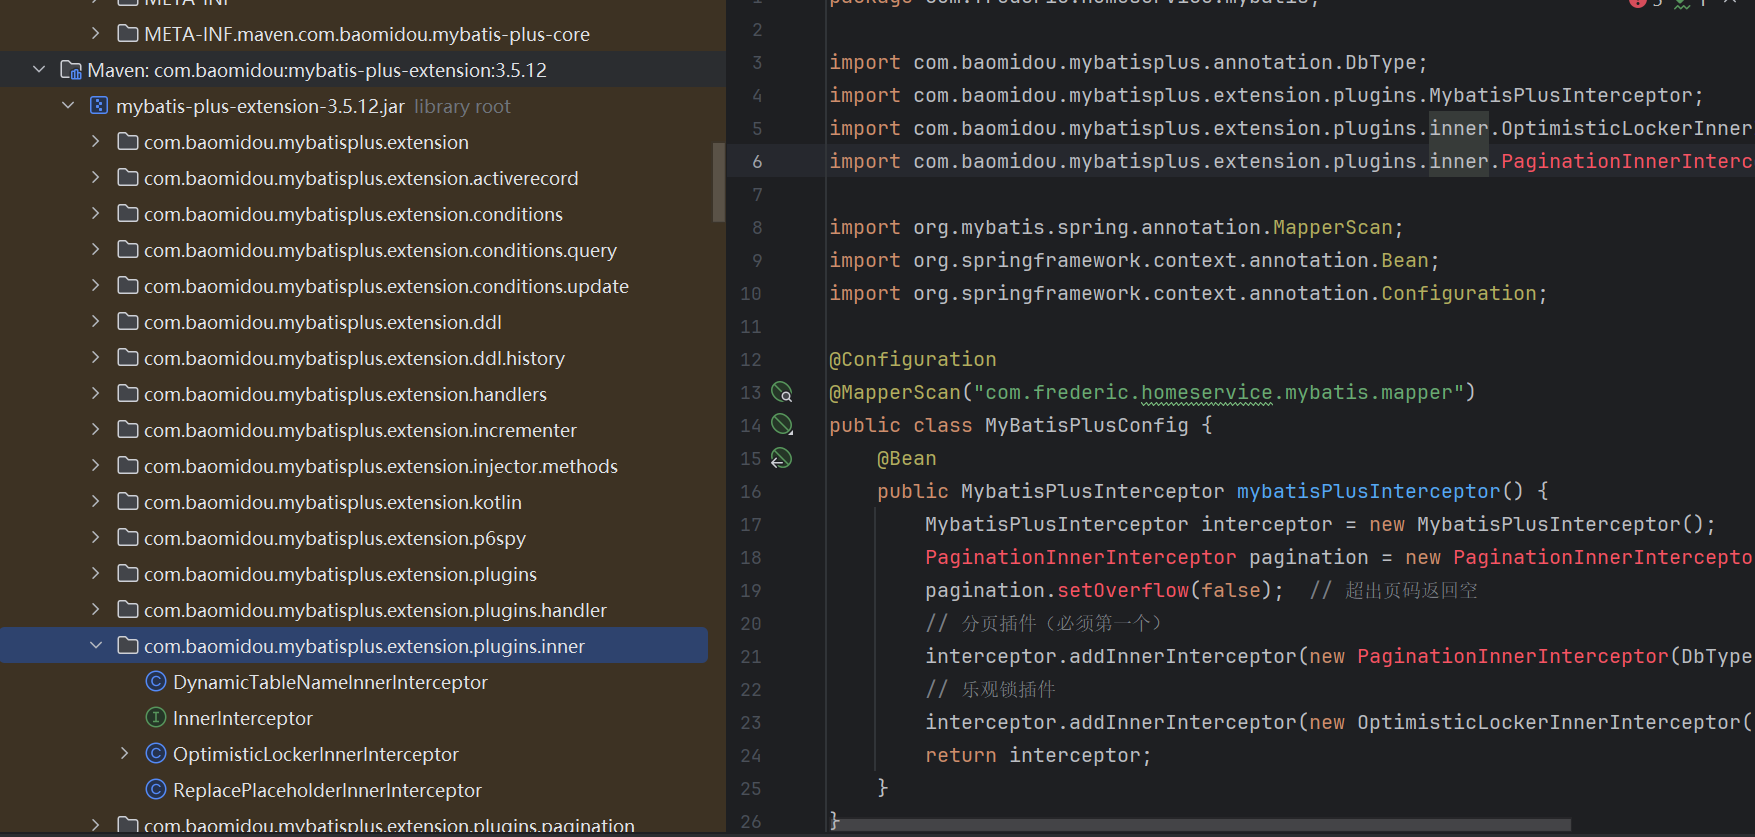Image resolution: width=1755 pixels, height=837 pixels.
Task: Expand the extension.conditions.query package
Action: click(95, 250)
